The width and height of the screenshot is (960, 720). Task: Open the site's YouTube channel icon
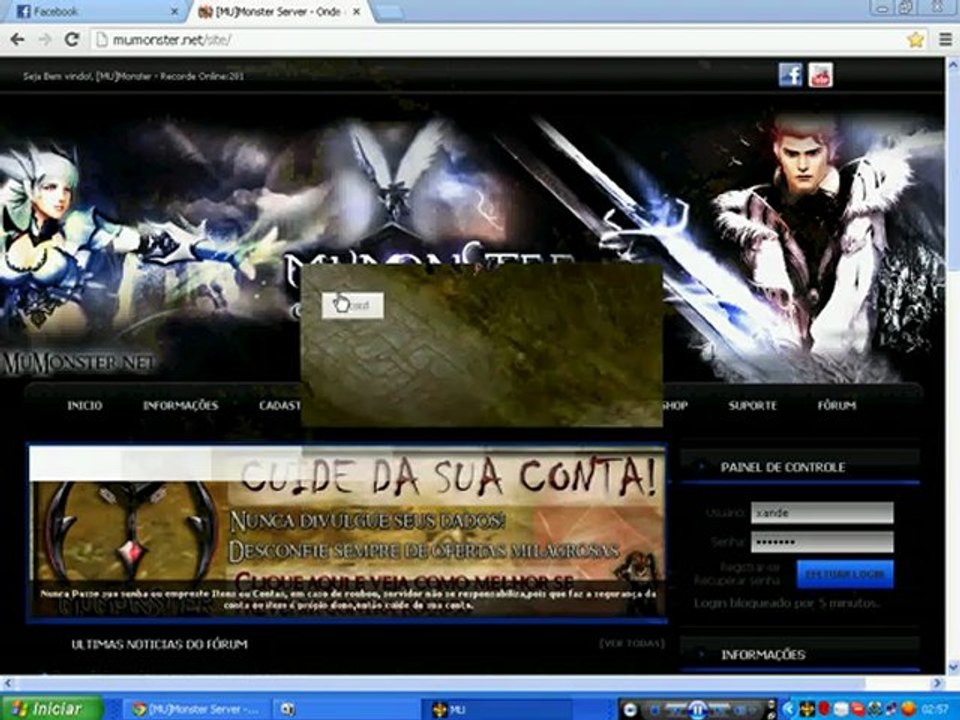click(x=820, y=75)
